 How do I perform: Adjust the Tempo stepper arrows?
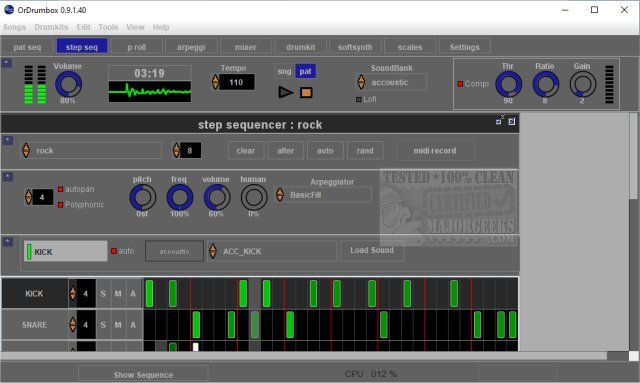(216, 82)
